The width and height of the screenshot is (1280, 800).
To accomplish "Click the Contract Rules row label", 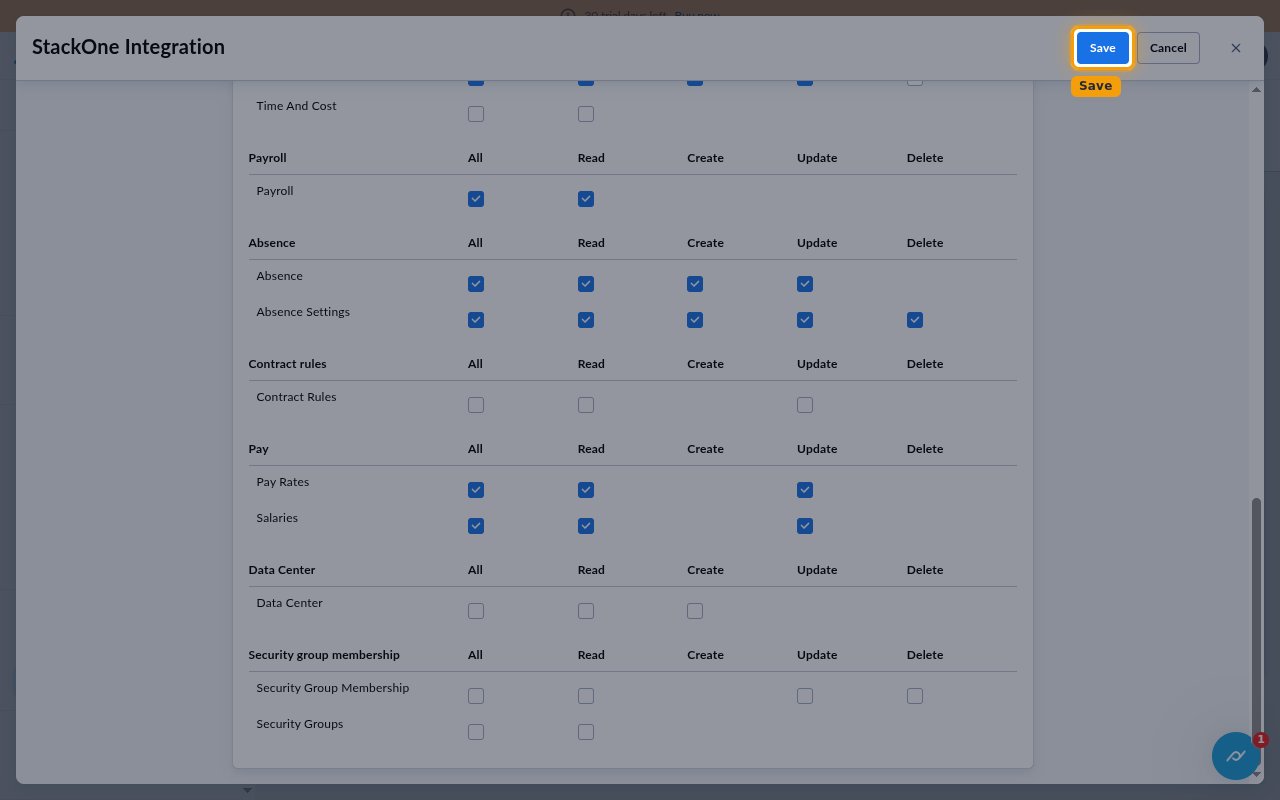I will coord(296,397).
